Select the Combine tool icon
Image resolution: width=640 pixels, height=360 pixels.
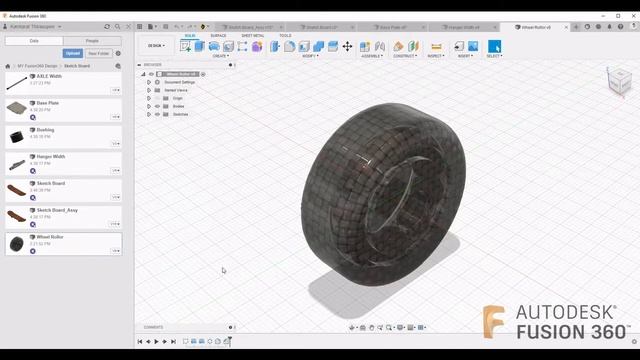[x=318, y=46]
